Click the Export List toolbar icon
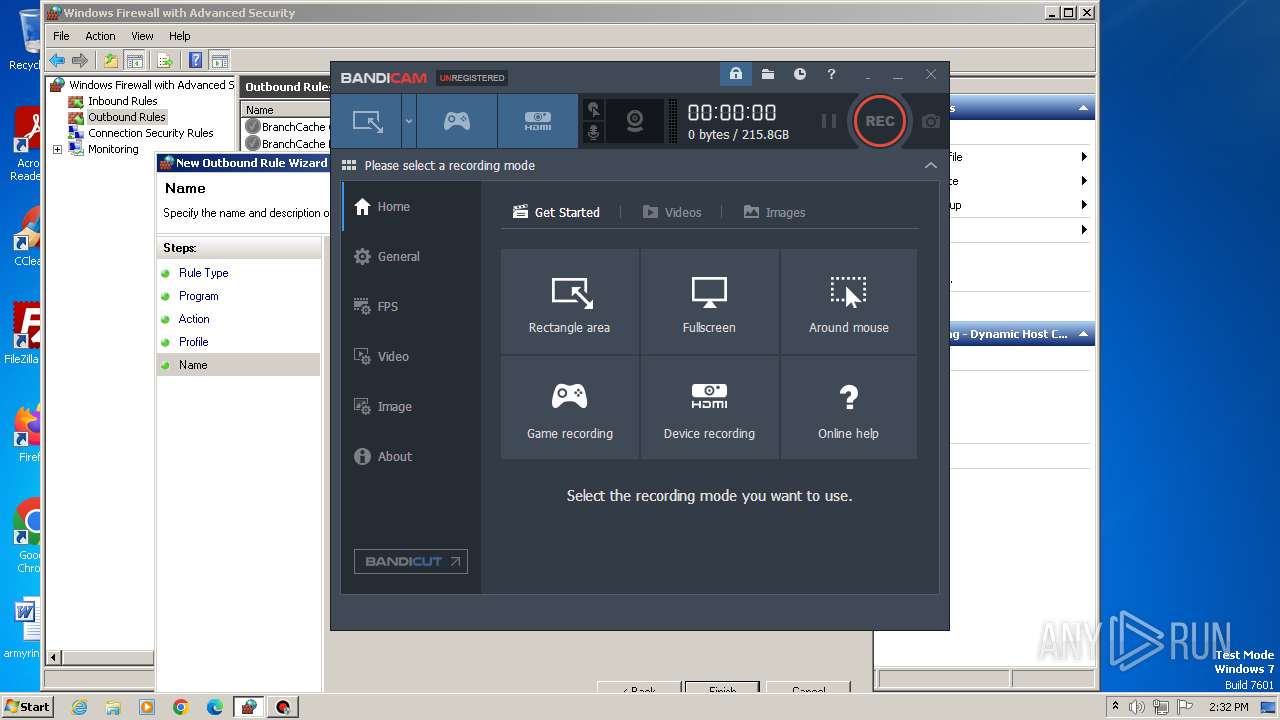Image resolution: width=1280 pixels, height=720 pixels. 165,60
